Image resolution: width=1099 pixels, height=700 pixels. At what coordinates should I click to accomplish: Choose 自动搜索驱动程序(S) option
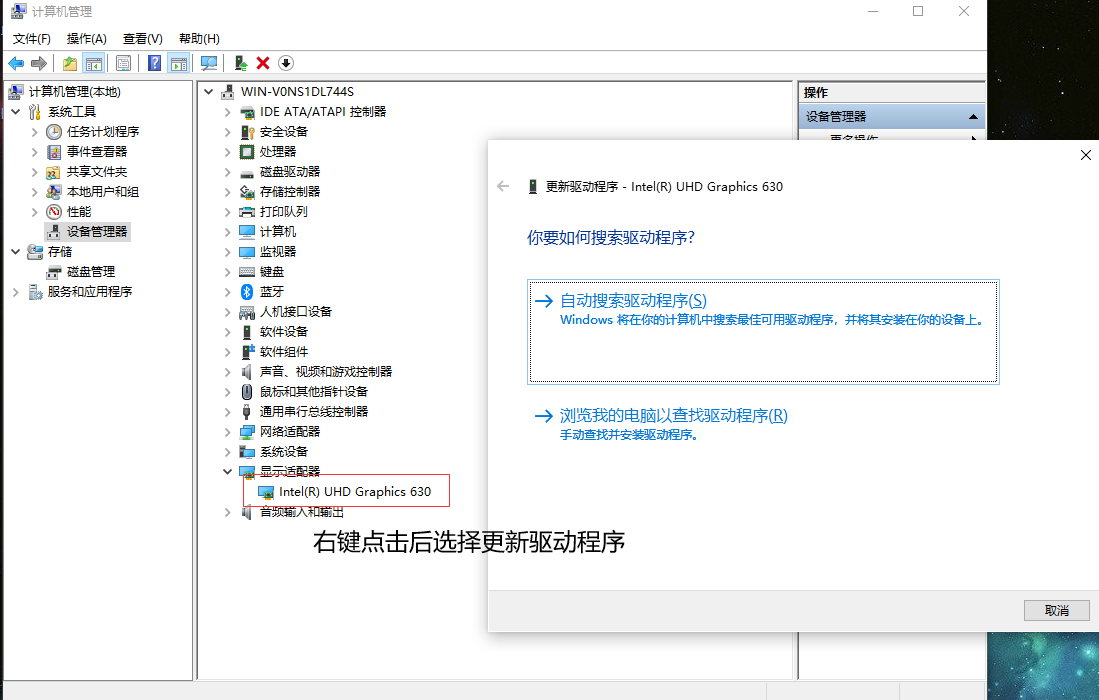763,332
